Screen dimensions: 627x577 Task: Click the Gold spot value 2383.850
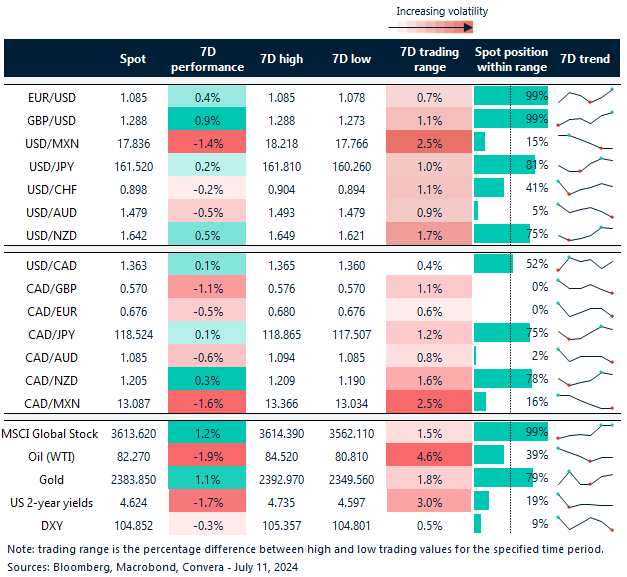pyautogui.click(x=132, y=478)
